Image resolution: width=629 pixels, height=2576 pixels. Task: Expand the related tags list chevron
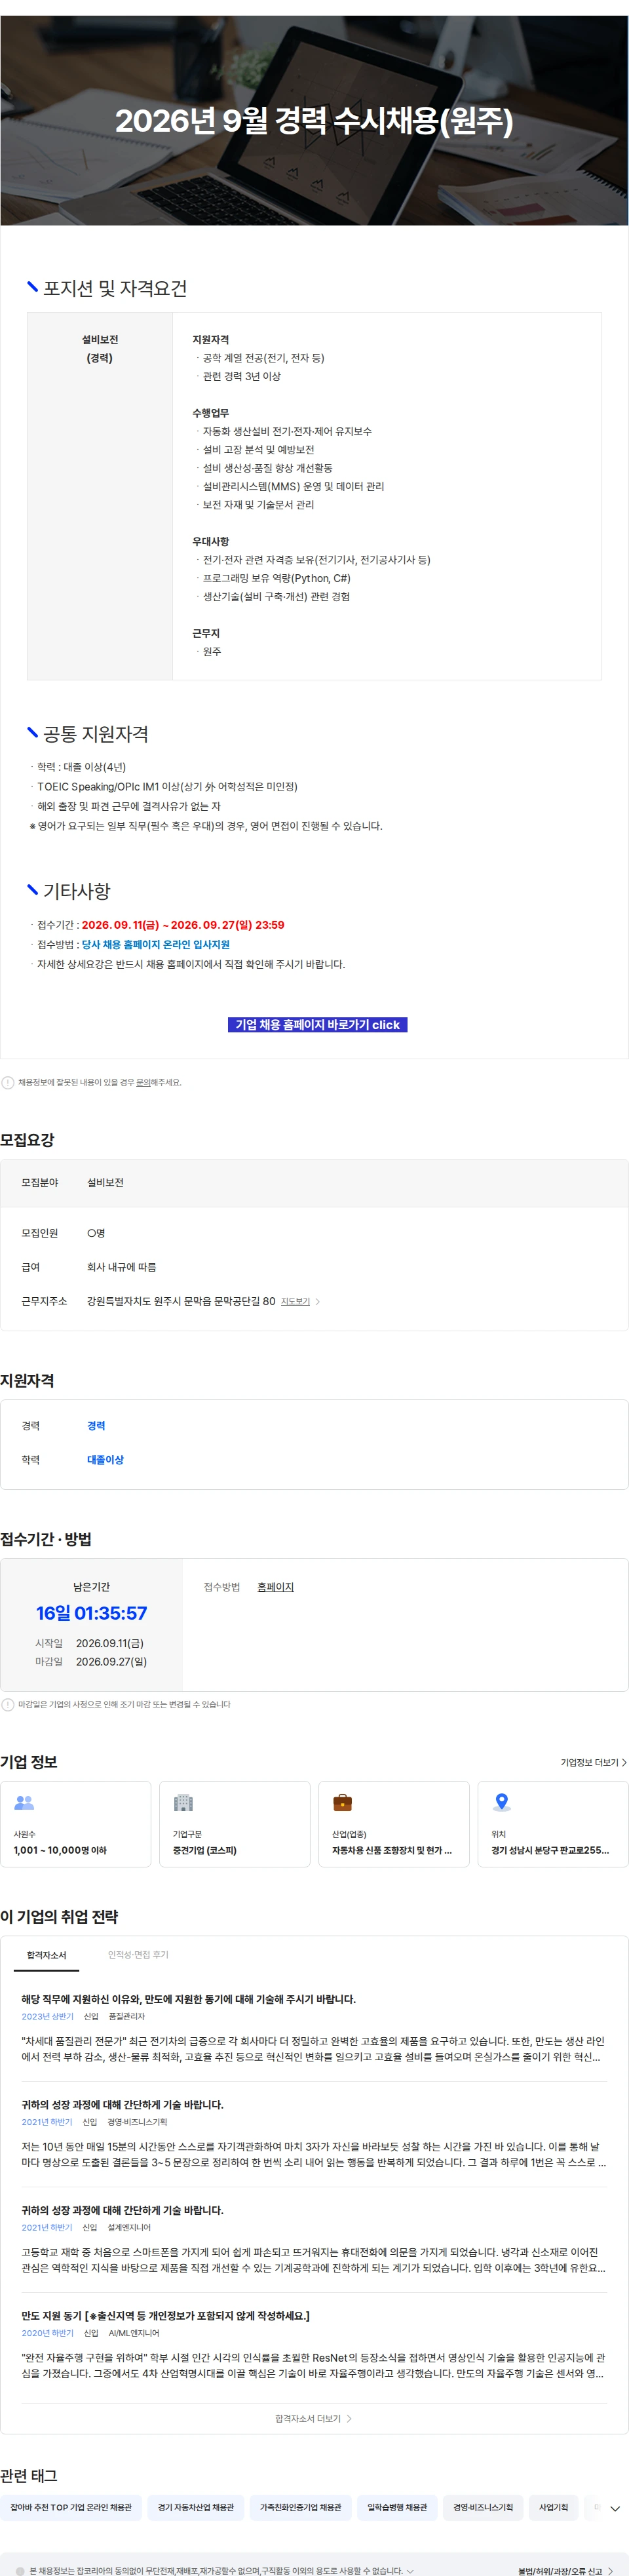(615, 2508)
